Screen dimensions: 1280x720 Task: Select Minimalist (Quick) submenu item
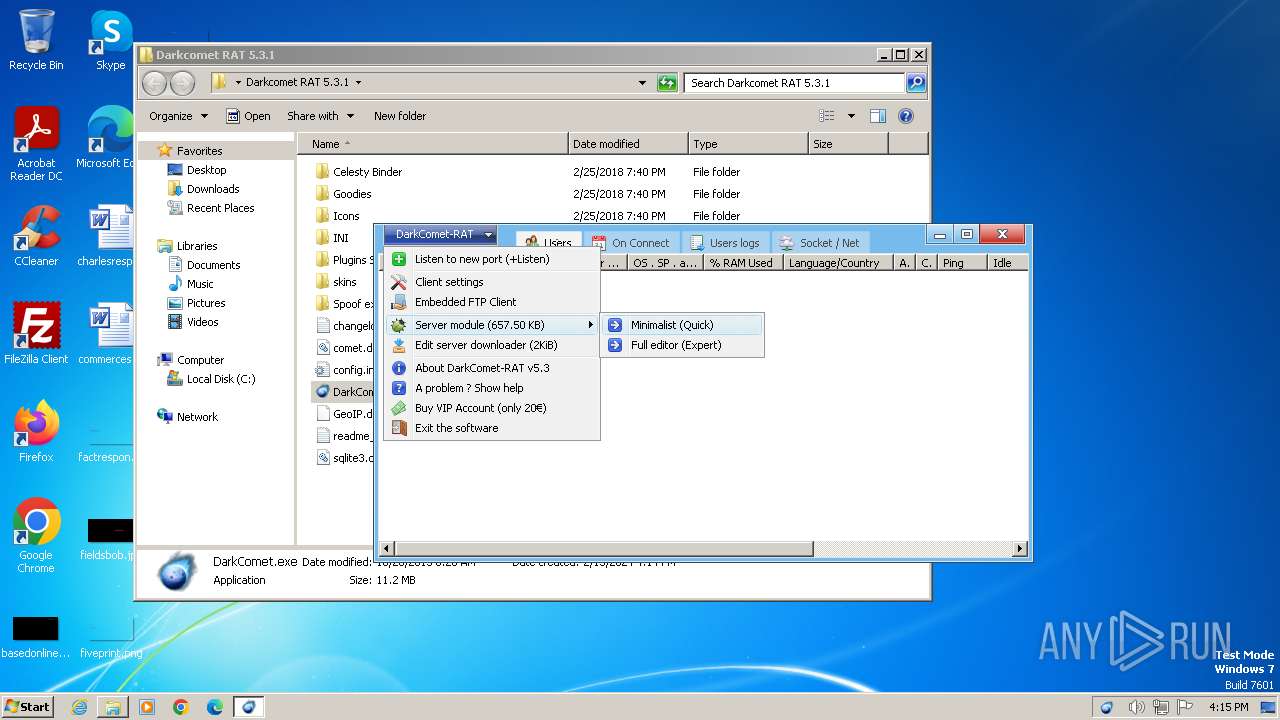[x=682, y=325]
